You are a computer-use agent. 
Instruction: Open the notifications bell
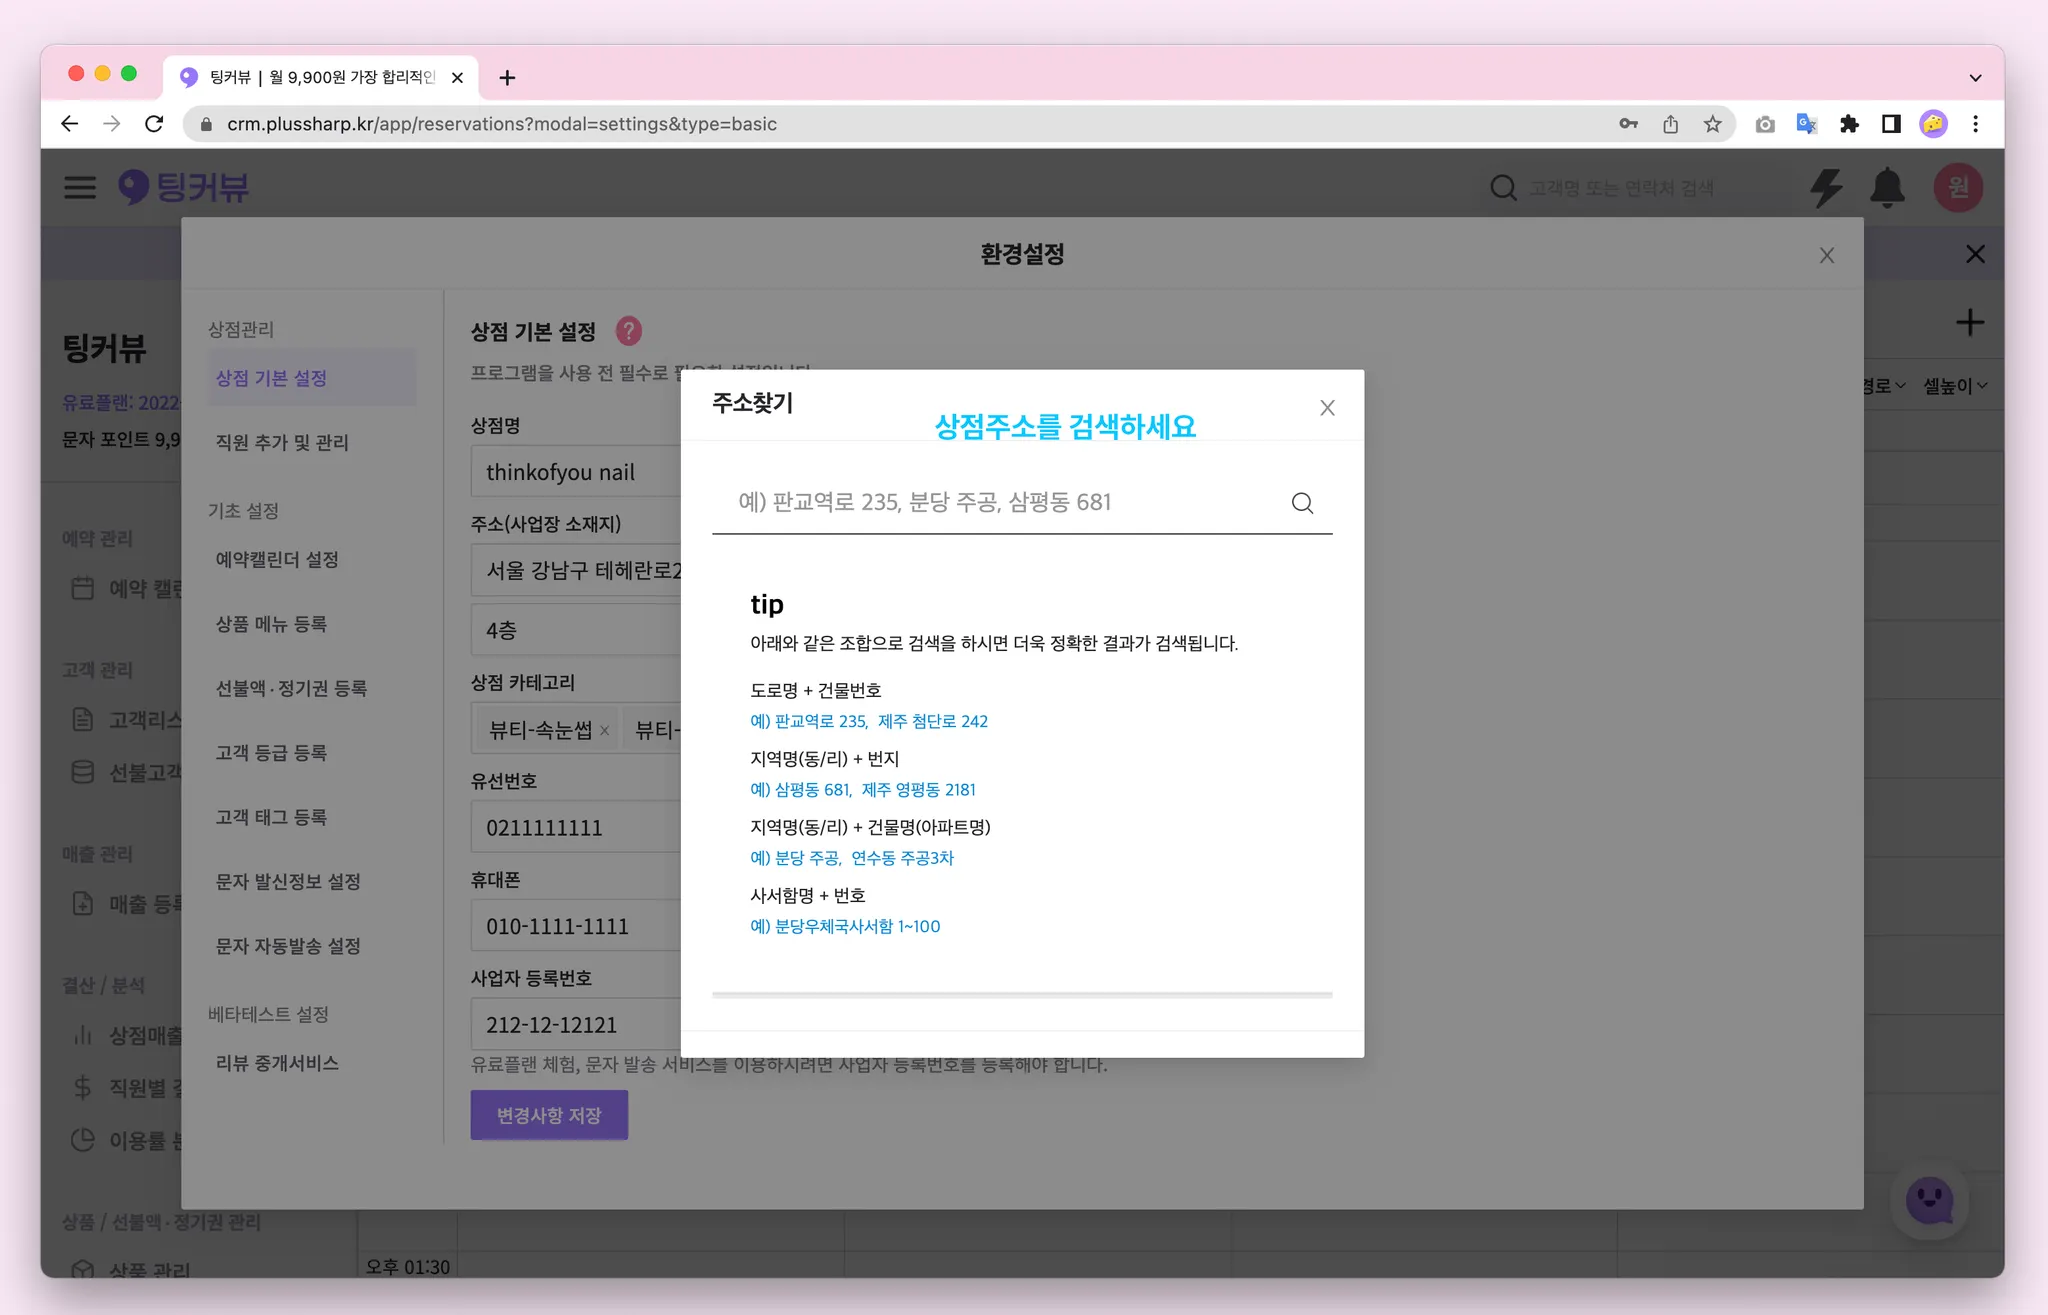pyautogui.click(x=1887, y=187)
